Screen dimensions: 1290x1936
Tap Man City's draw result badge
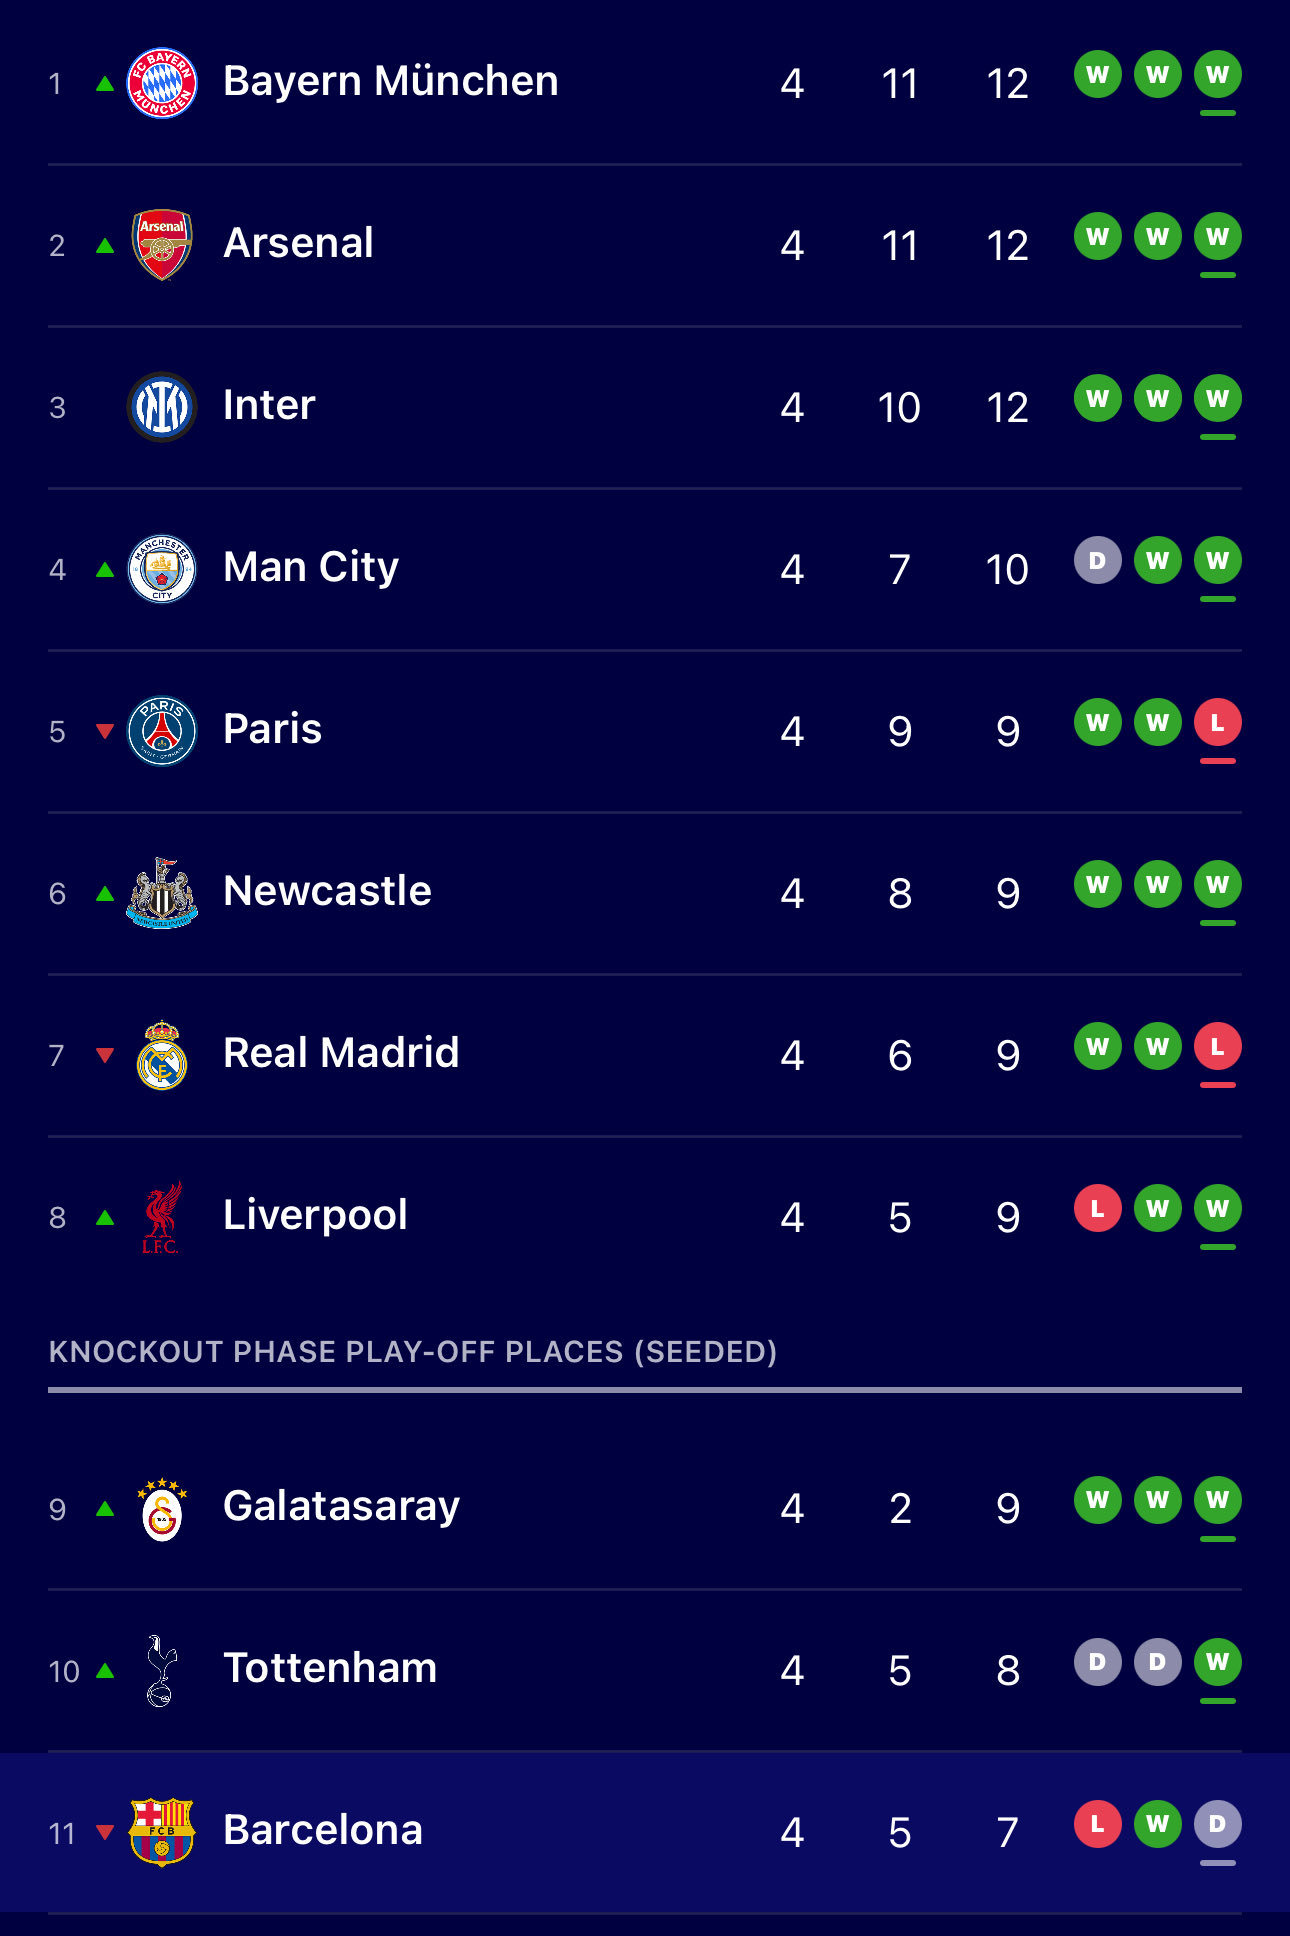point(1097,560)
